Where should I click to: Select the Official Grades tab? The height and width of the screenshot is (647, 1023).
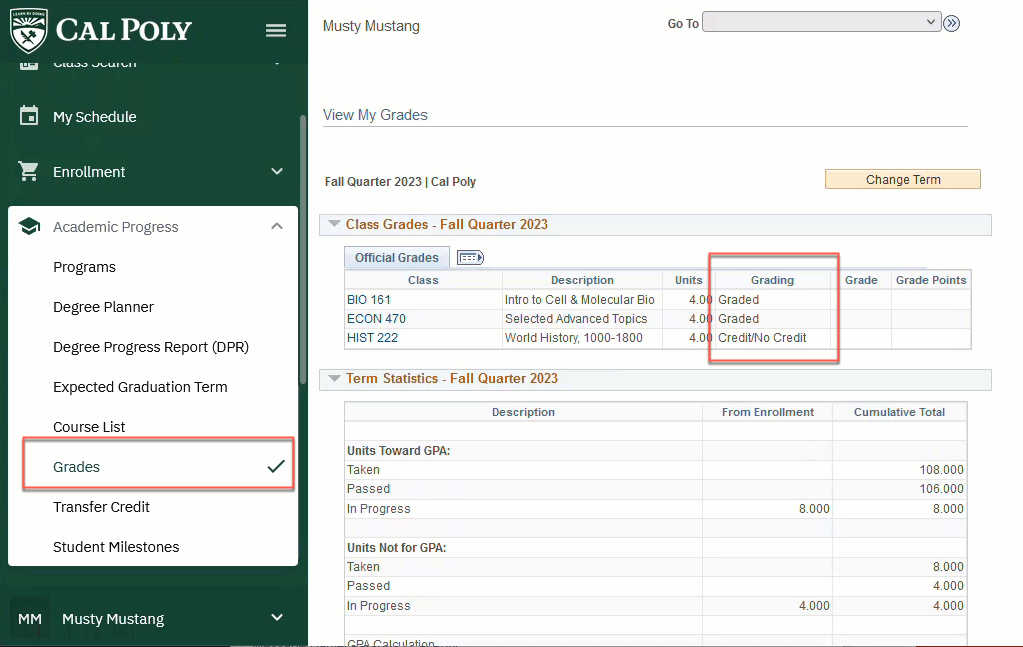397,258
